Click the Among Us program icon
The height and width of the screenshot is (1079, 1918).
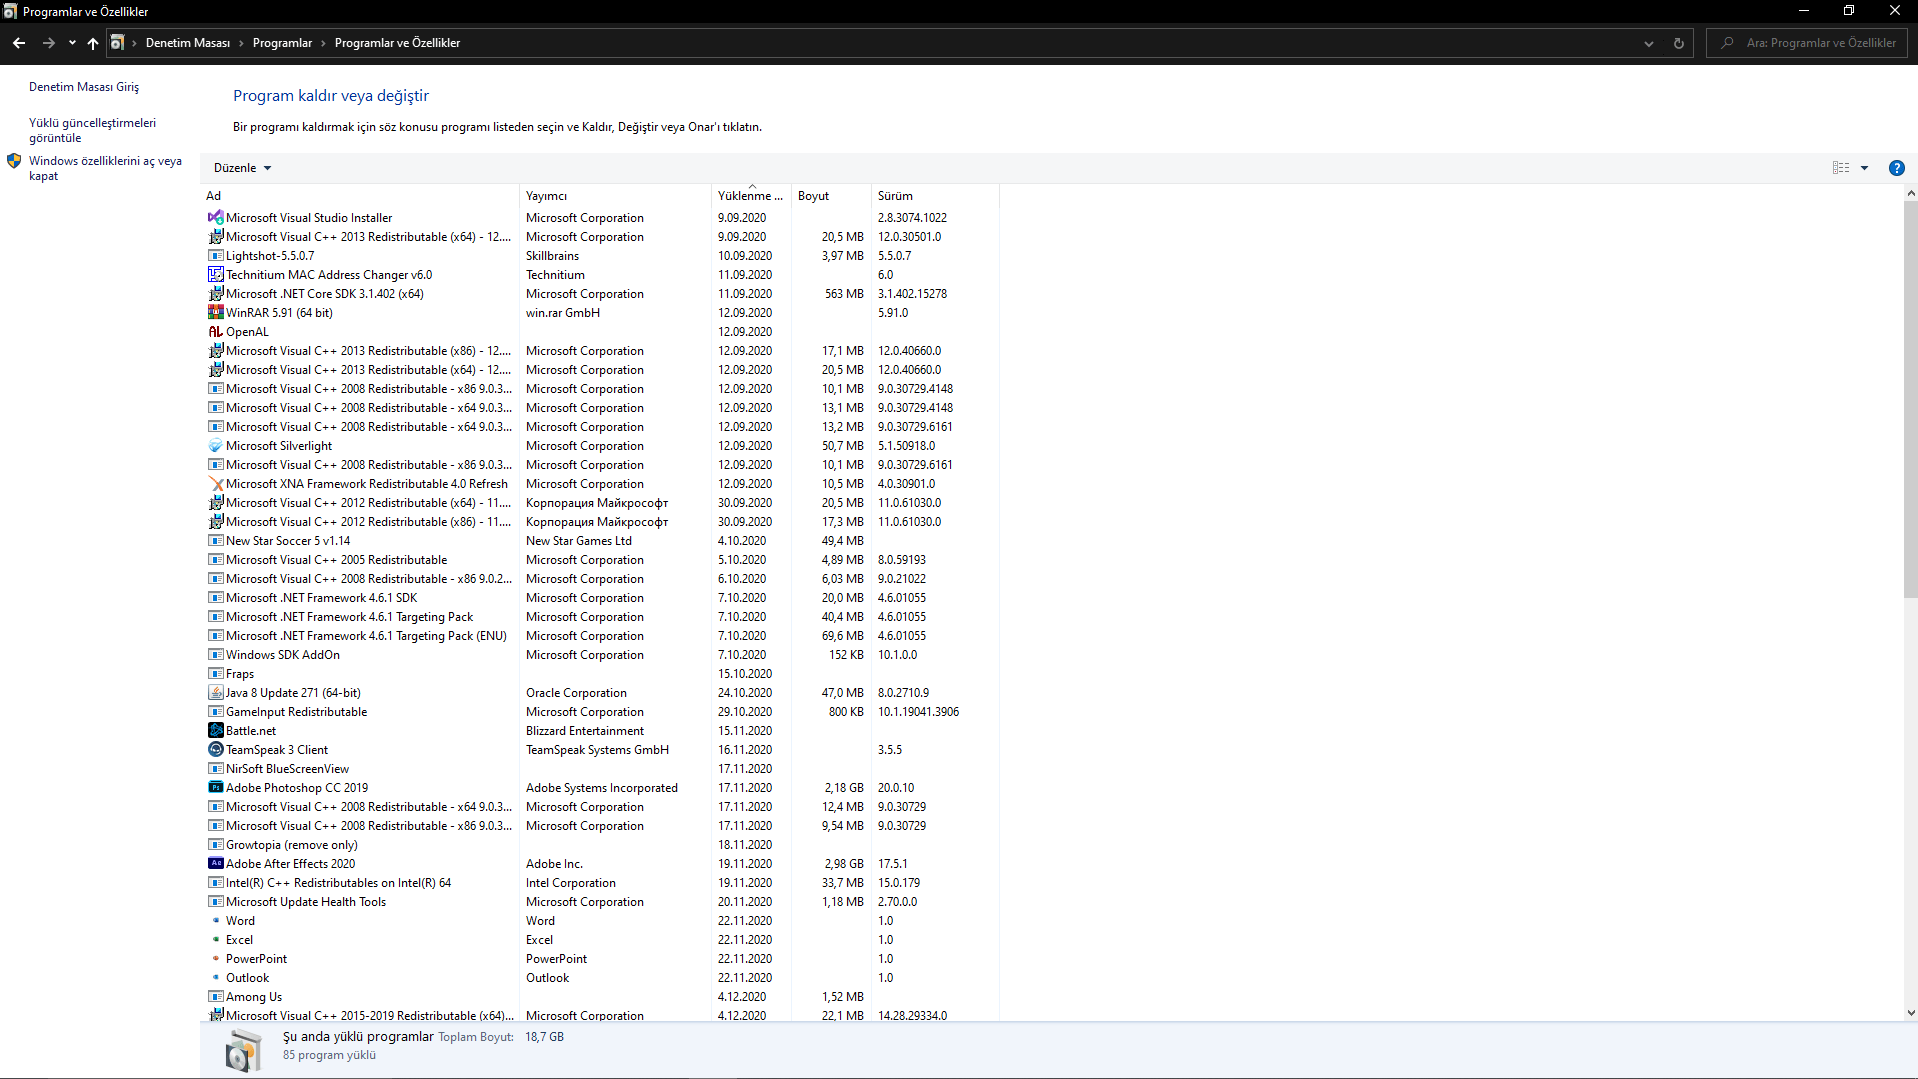(215, 996)
